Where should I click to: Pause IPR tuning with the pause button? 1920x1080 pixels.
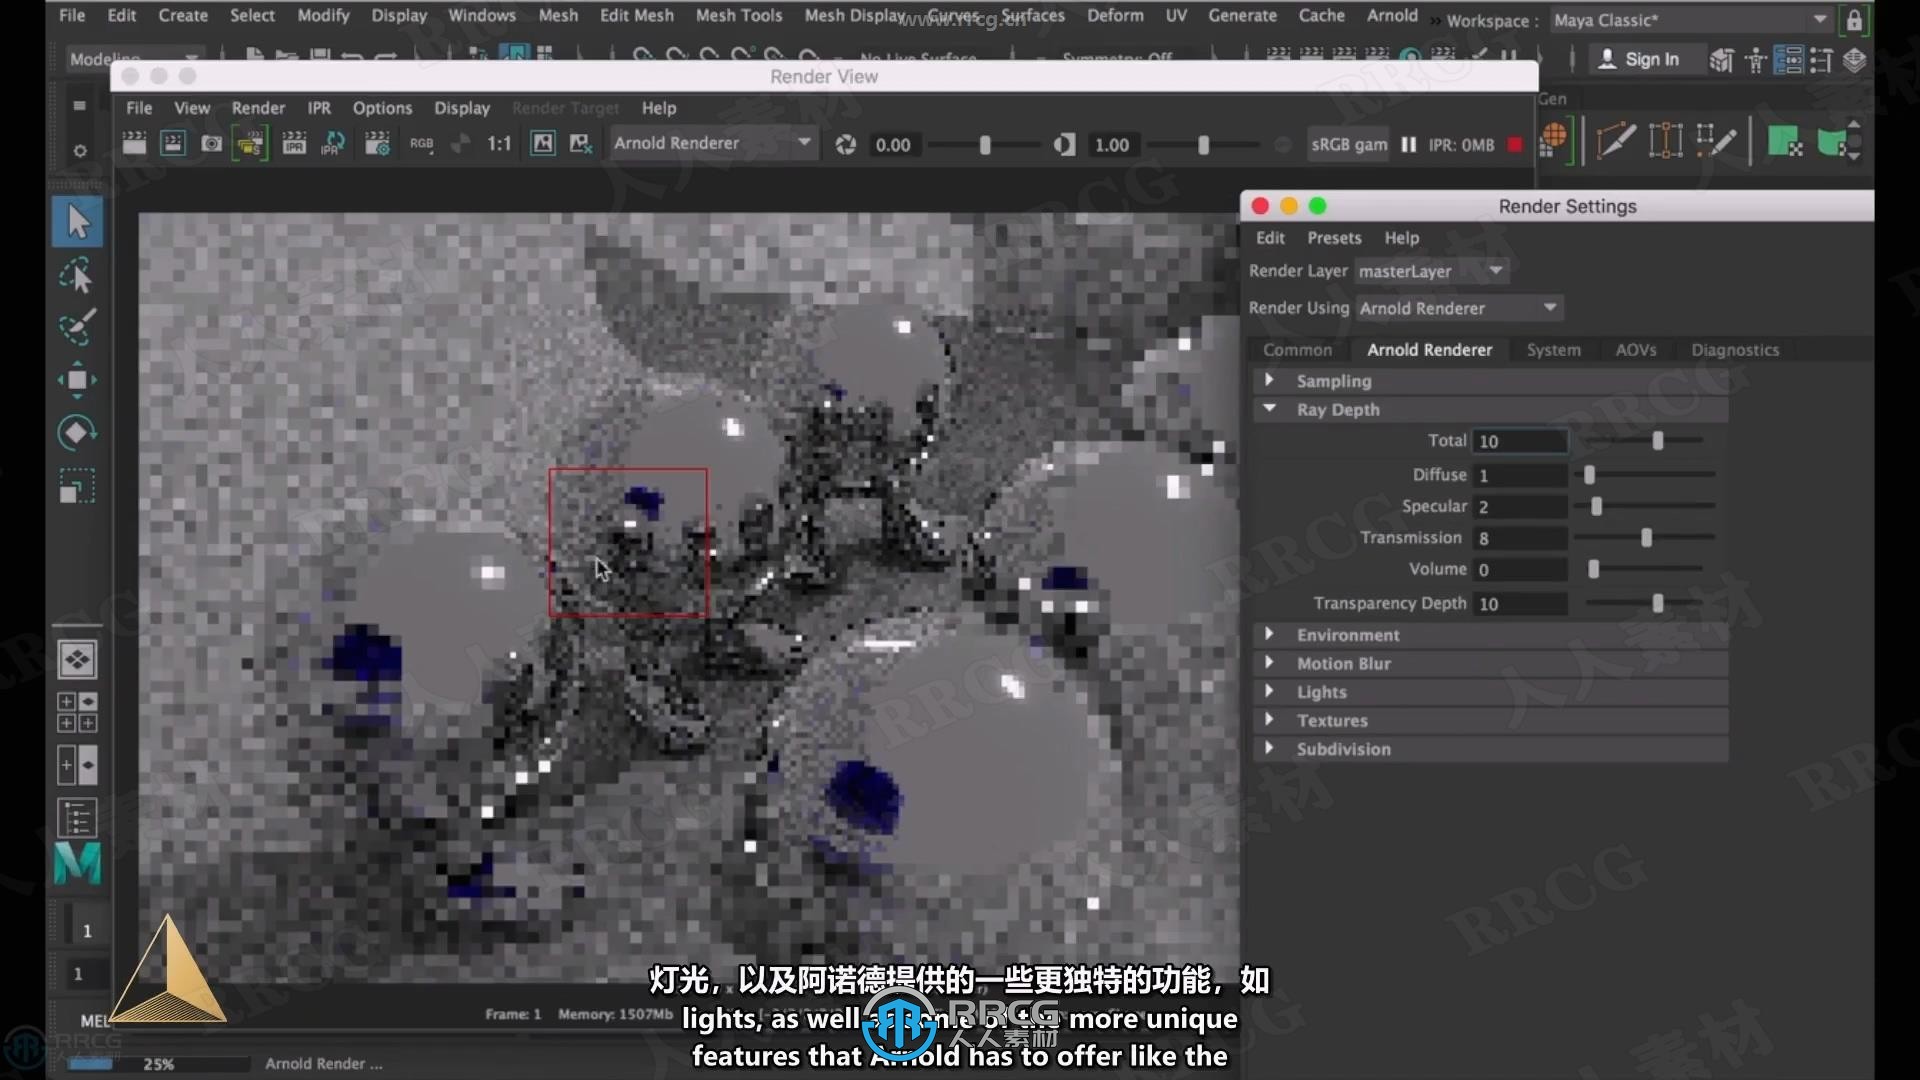(1409, 145)
